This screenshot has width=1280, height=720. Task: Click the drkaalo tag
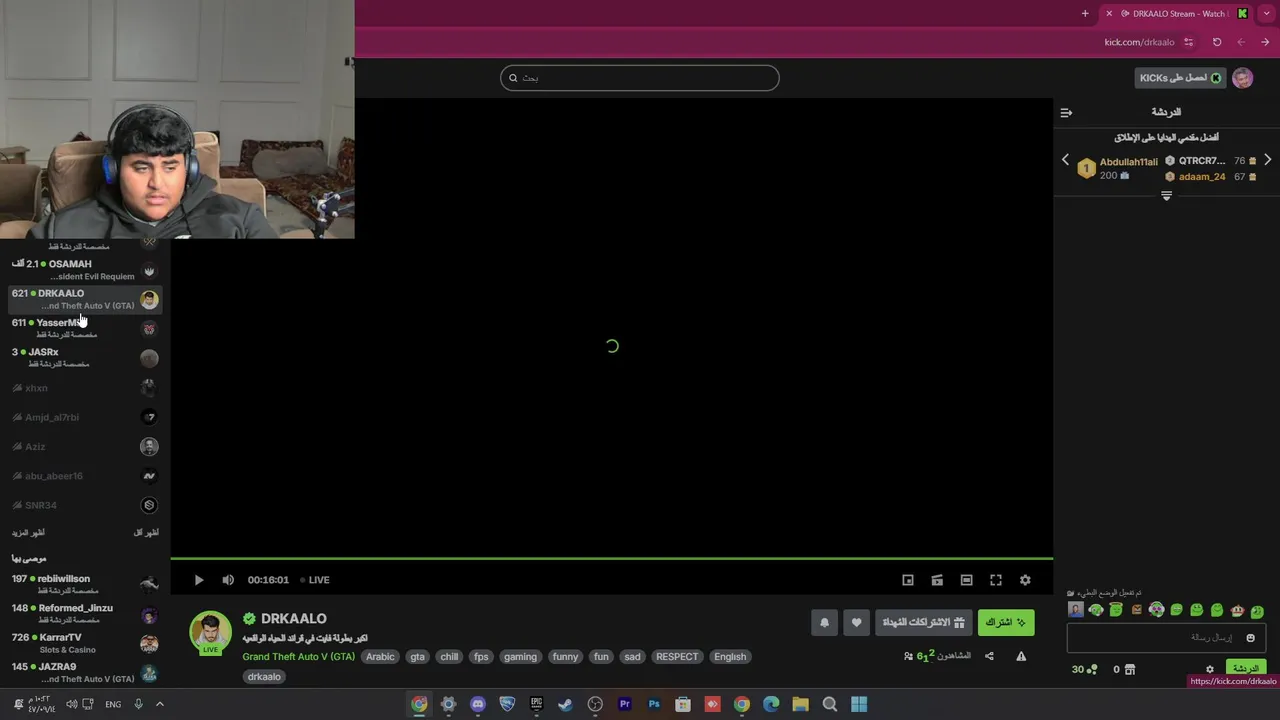coord(264,677)
